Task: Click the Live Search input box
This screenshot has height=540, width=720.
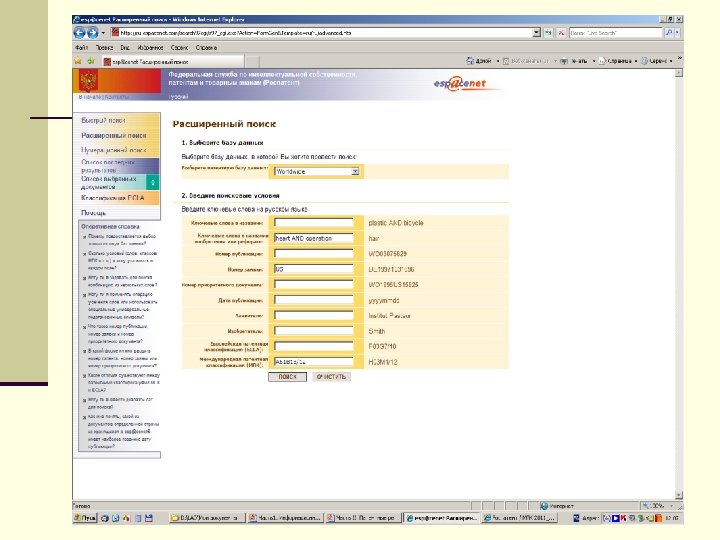Action: coord(615,33)
